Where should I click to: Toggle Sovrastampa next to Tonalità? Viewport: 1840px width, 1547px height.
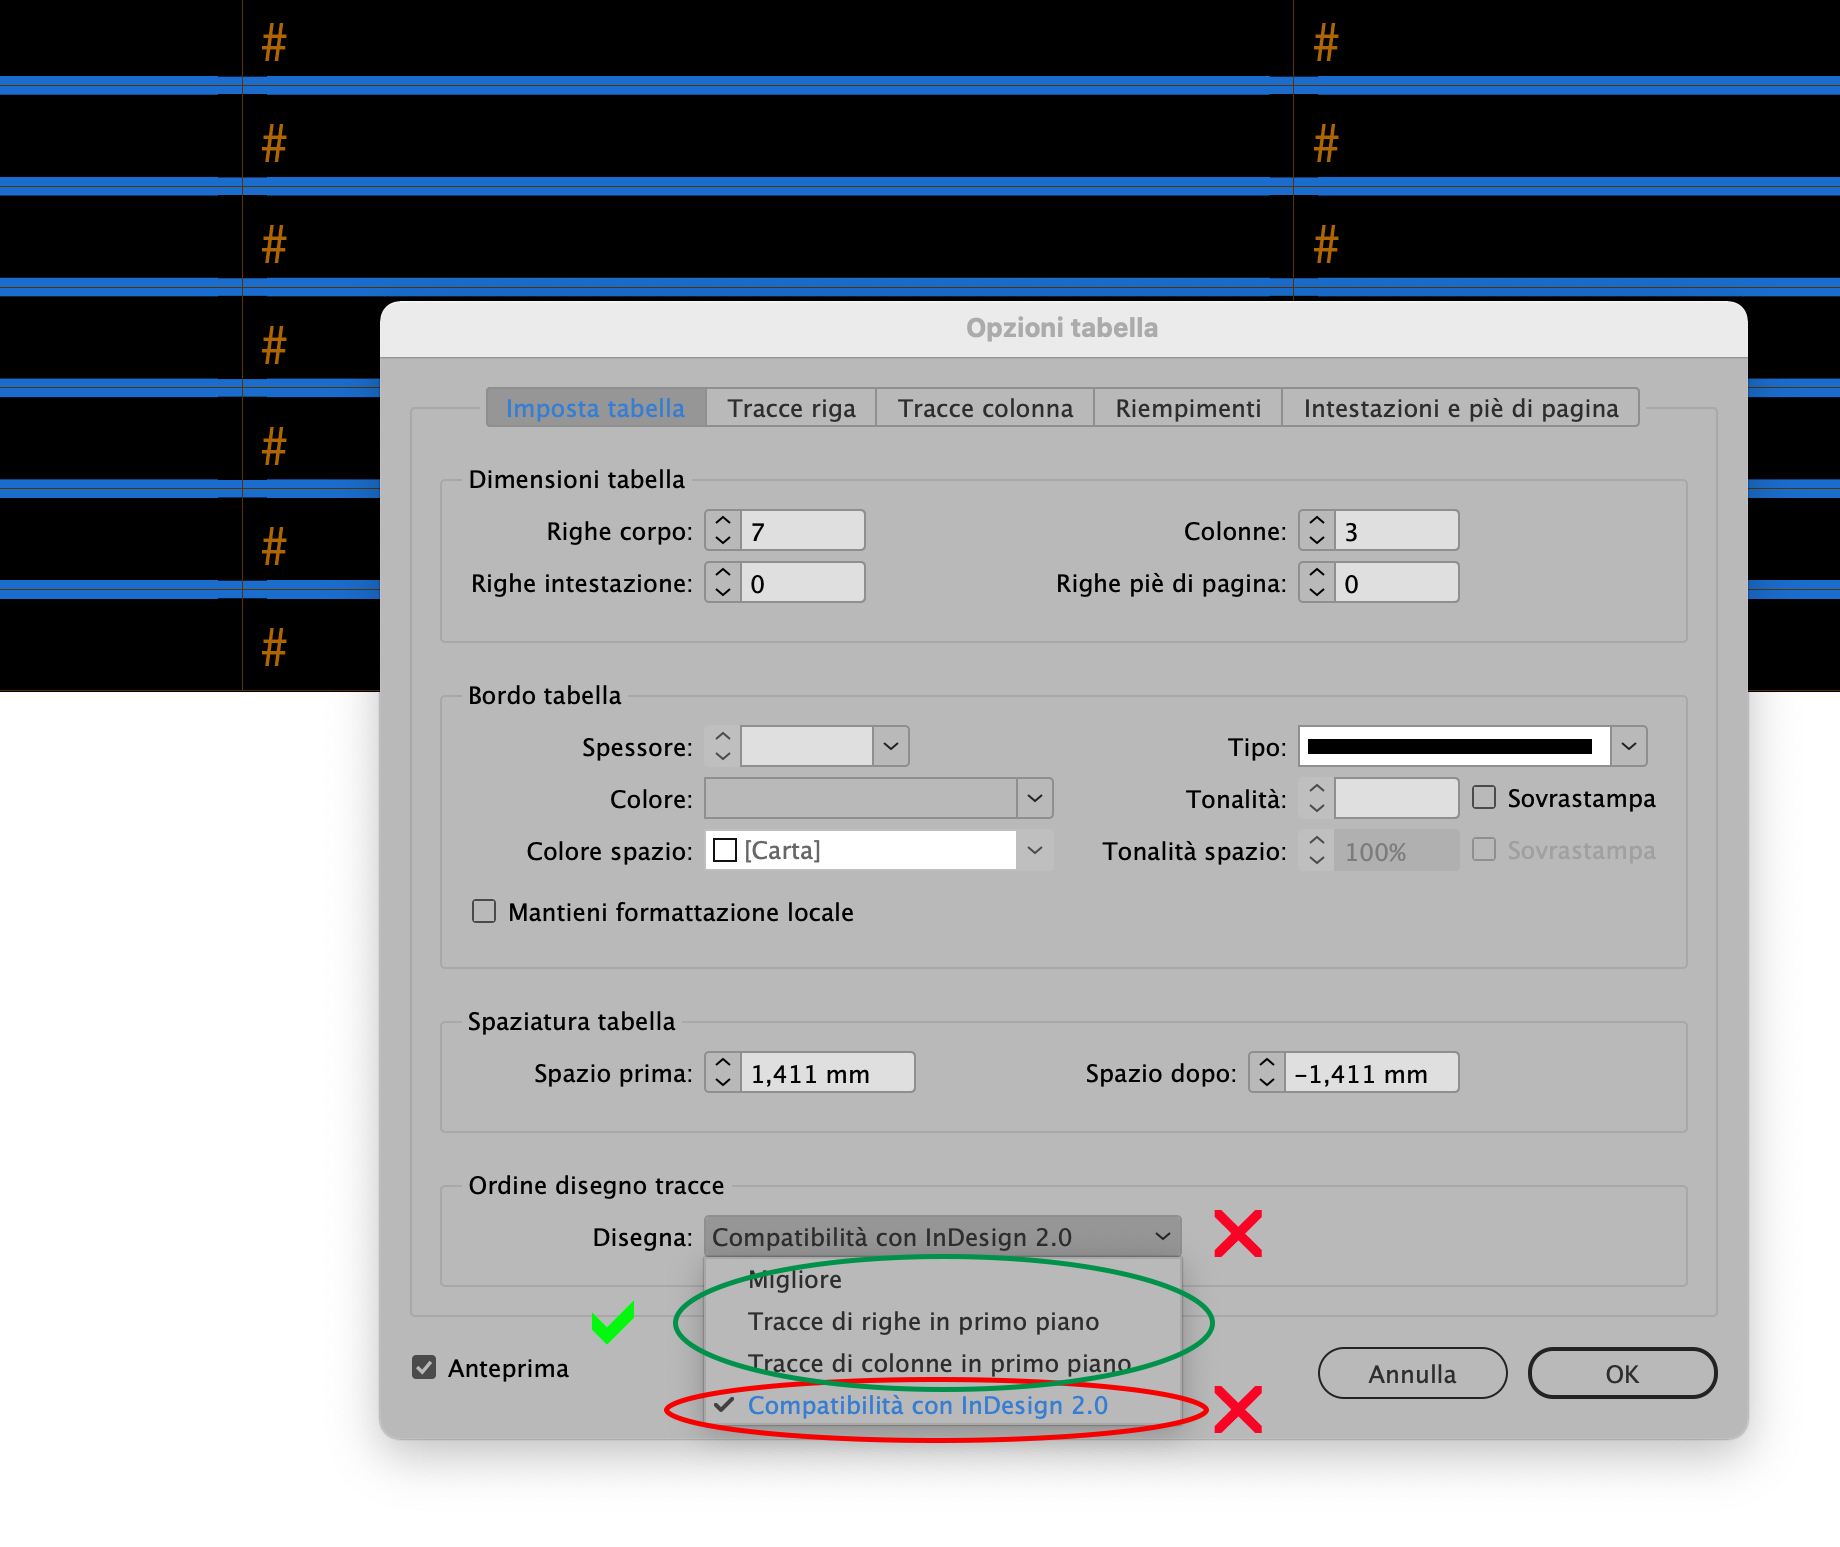(x=1483, y=797)
